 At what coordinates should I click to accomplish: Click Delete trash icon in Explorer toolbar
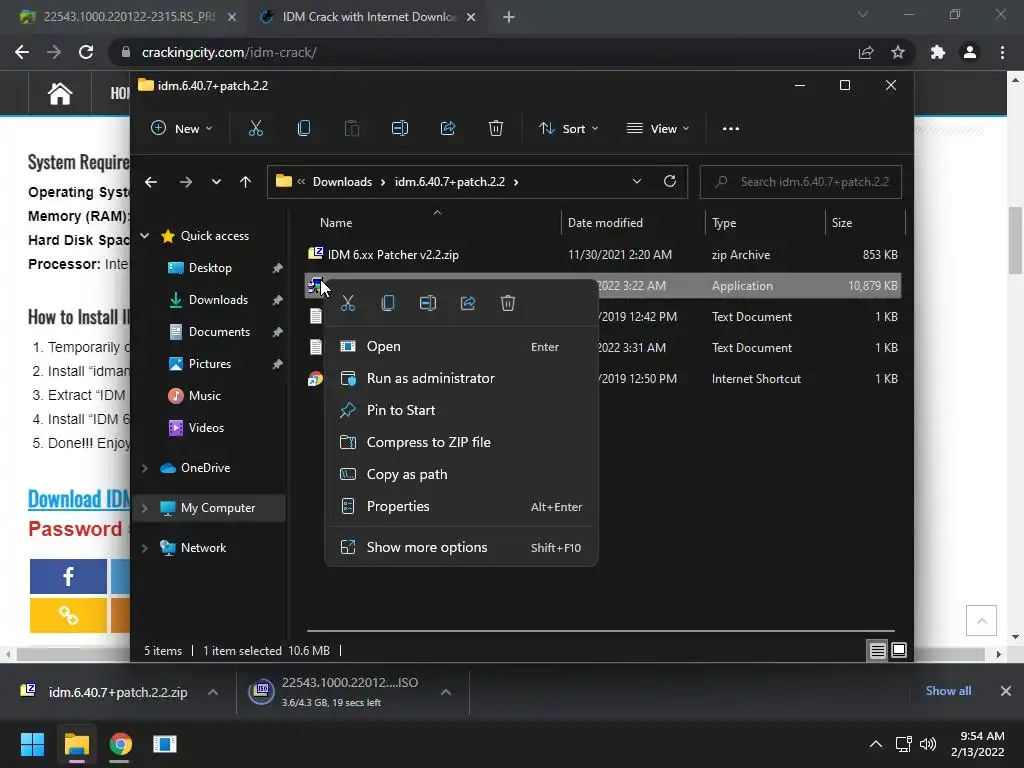coord(496,129)
